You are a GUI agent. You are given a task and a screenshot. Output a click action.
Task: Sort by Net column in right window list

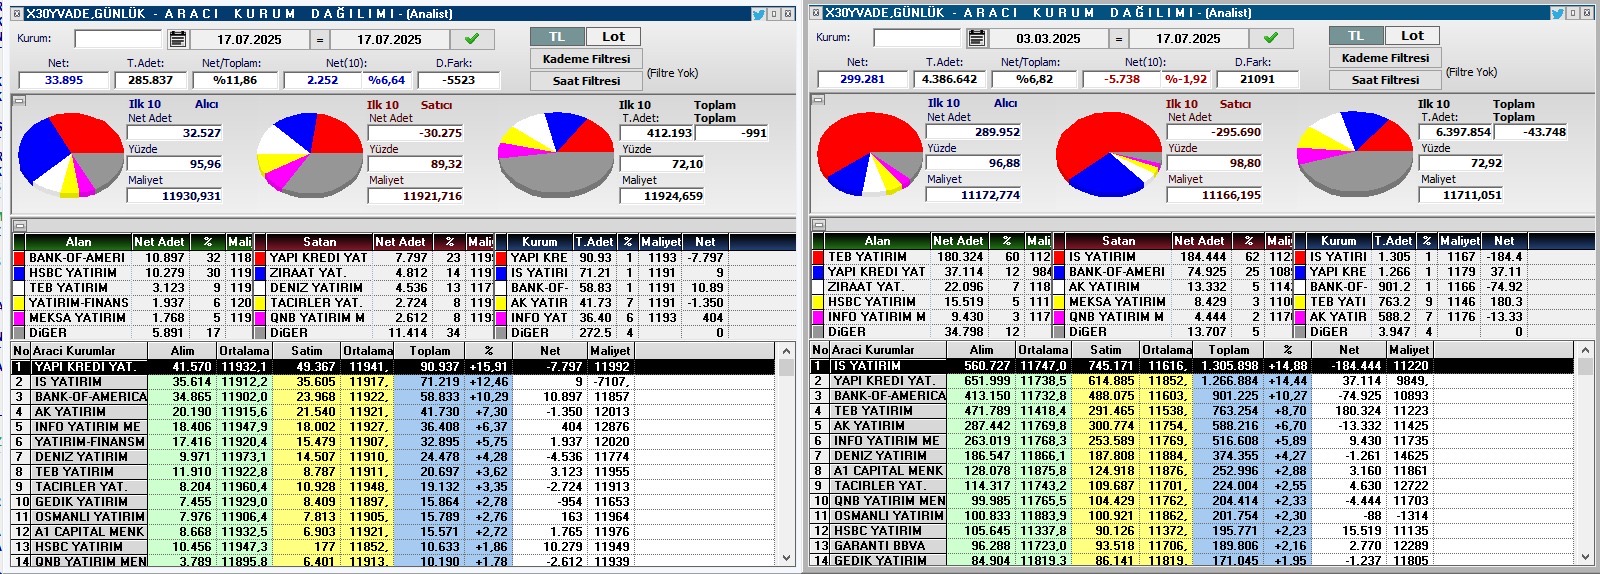(1349, 350)
